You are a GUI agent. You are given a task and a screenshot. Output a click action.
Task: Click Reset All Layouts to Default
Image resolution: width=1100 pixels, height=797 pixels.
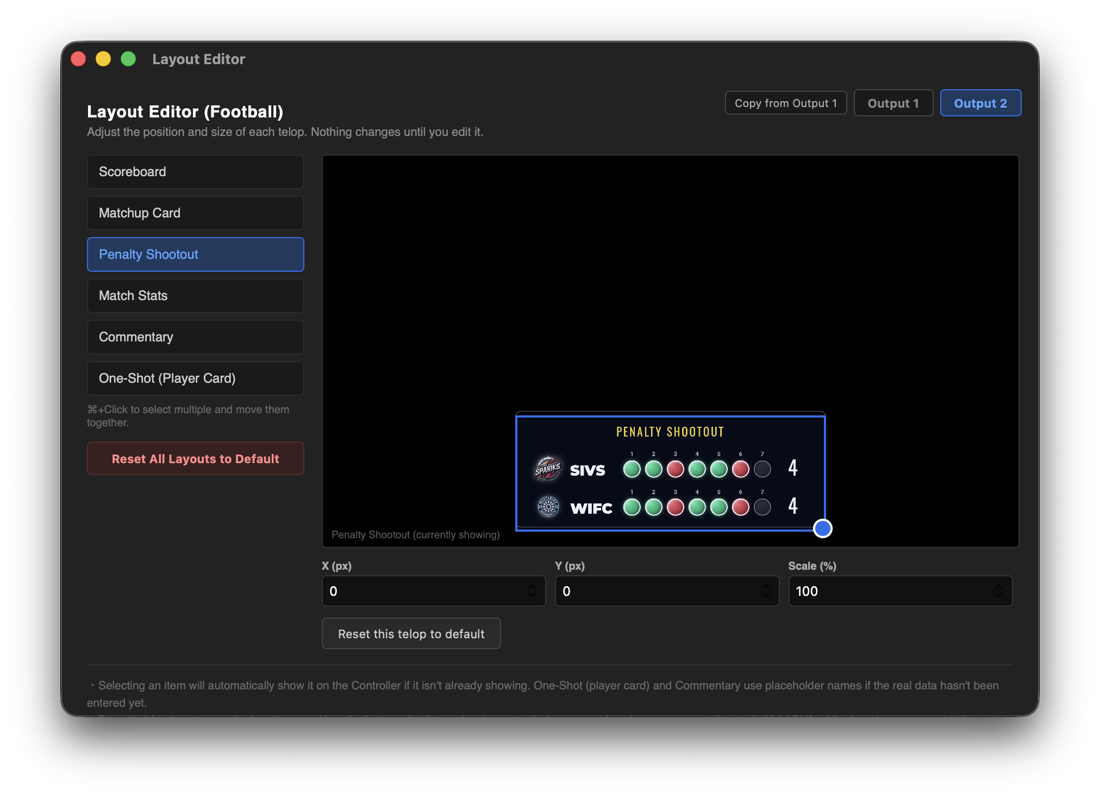195,459
